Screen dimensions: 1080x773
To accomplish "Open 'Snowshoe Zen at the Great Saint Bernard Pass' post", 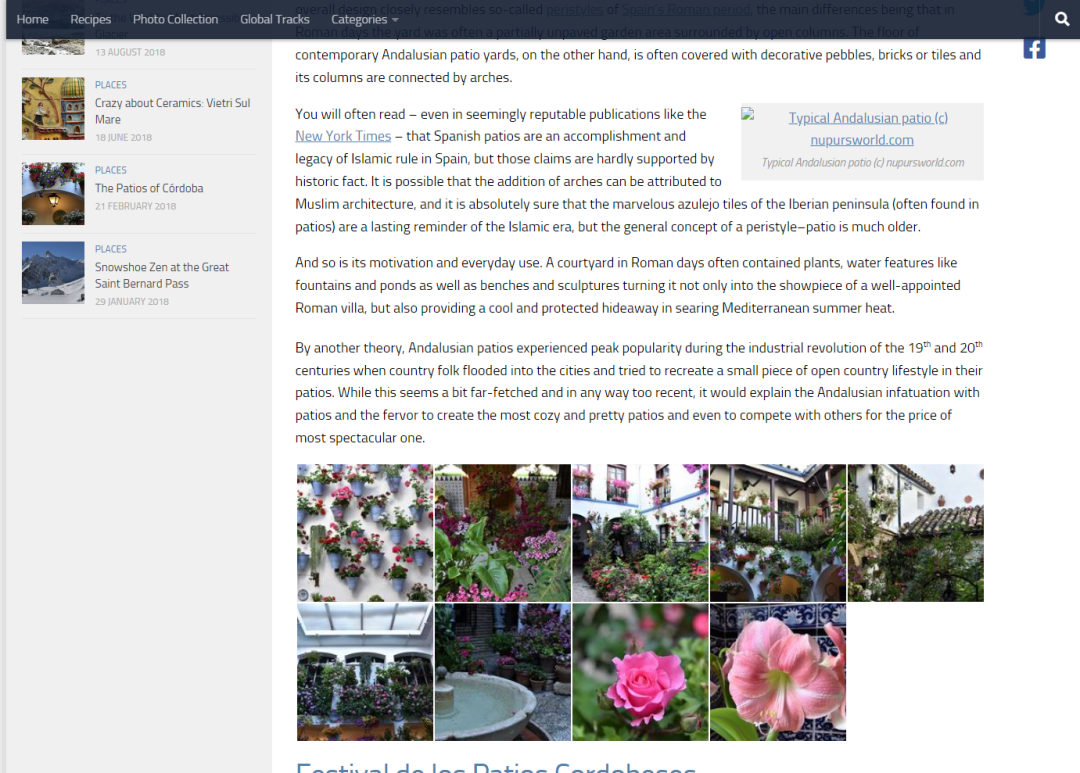I will 162,275.
